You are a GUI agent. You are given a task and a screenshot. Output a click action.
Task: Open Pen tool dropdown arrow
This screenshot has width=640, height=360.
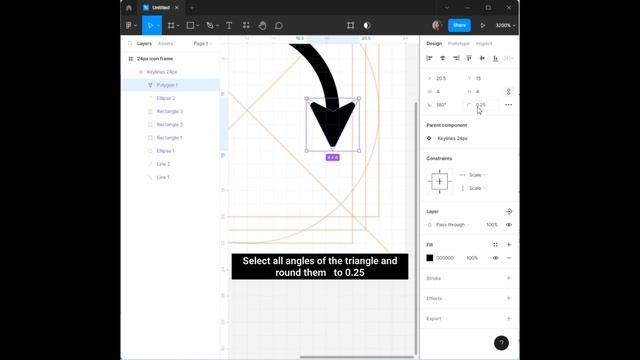[217, 26]
